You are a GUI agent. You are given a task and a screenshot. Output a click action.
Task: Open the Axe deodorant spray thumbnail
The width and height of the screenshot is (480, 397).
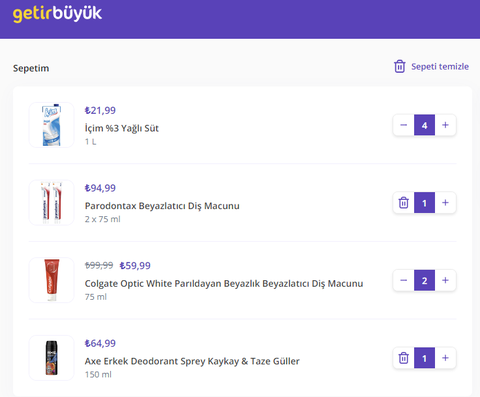click(51, 358)
